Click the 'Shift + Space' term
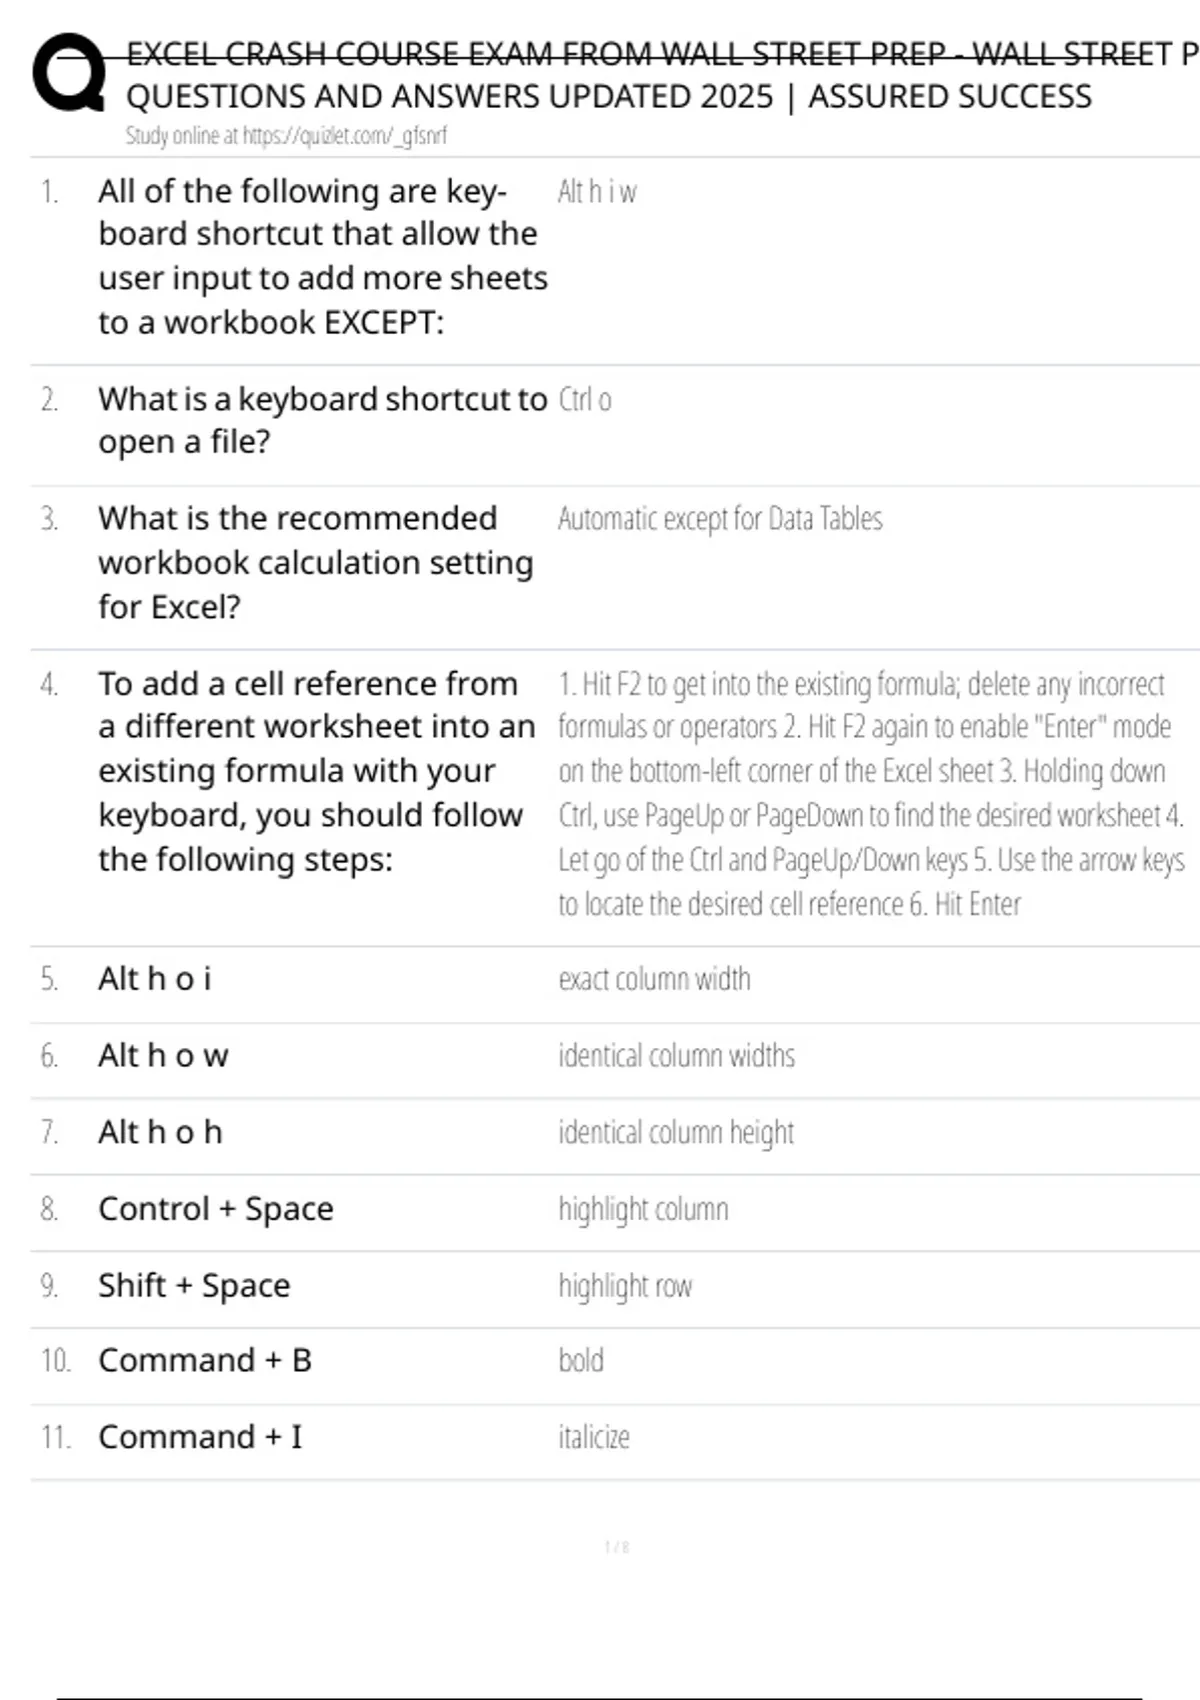Screen dimensions: 1200x1700 tap(194, 1285)
